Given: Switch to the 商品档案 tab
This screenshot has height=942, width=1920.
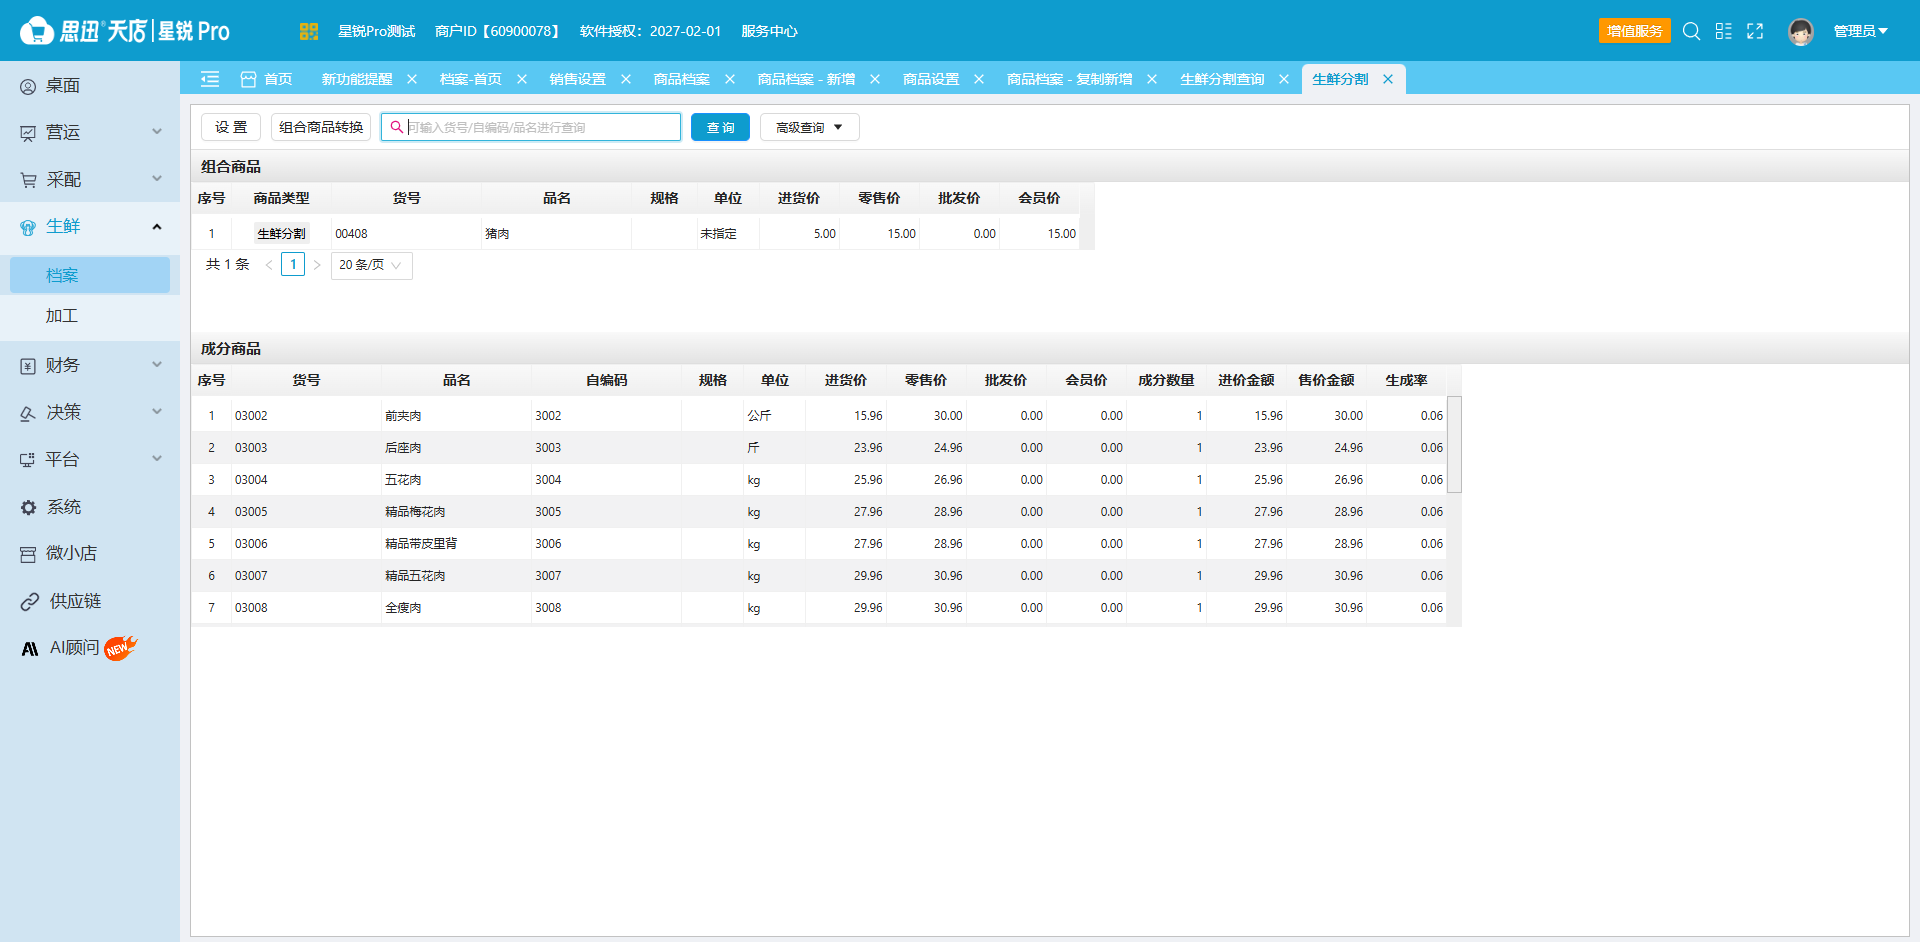Looking at the screenshot, I should pos(682,79).
